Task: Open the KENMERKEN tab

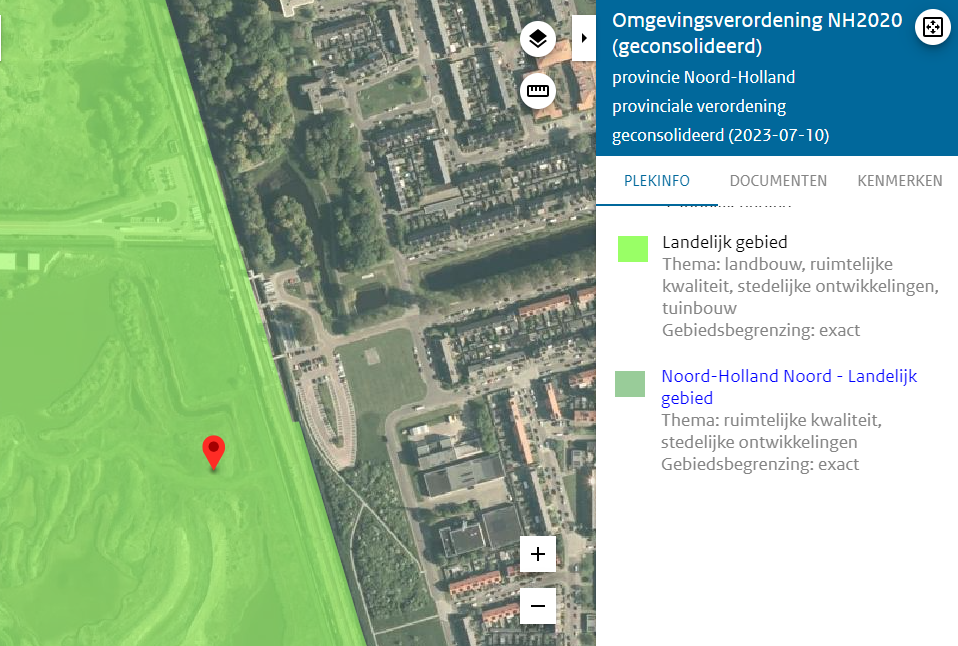Action: [899, 181]
